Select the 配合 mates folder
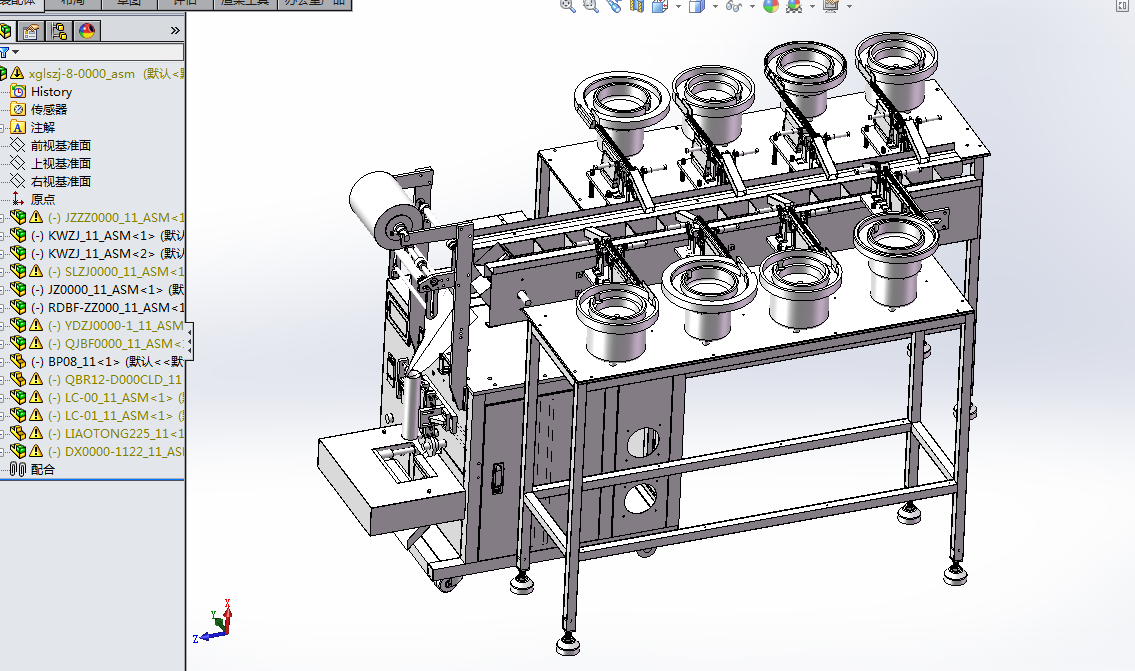 (43, 470)
